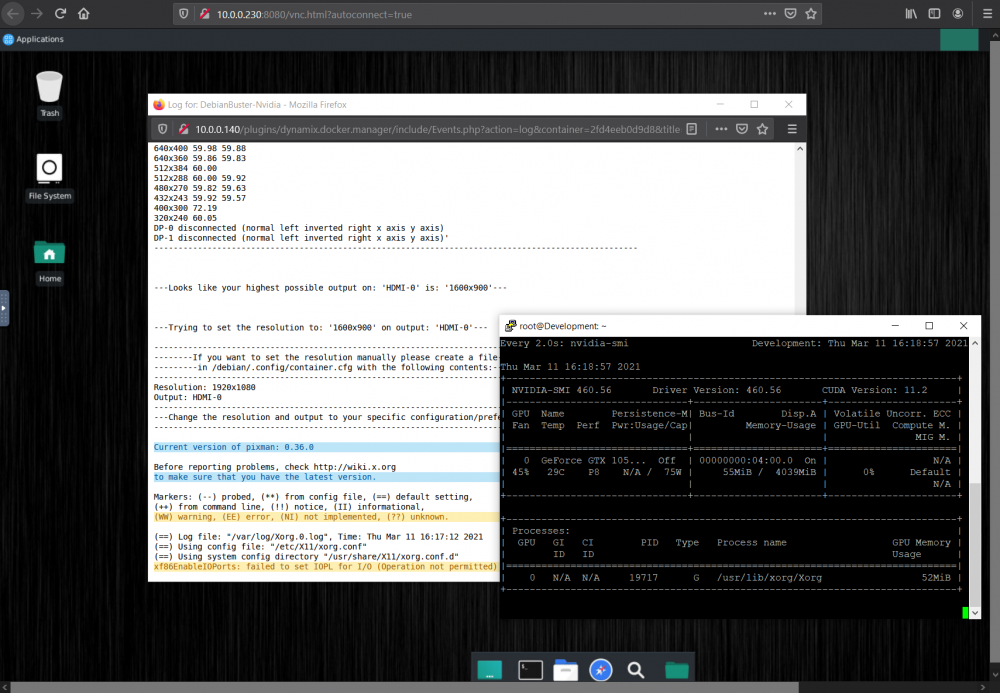The height and width of the screenshot is (693, 1000).
Task: Click reload in the outer browser
Action: [61, 13]
